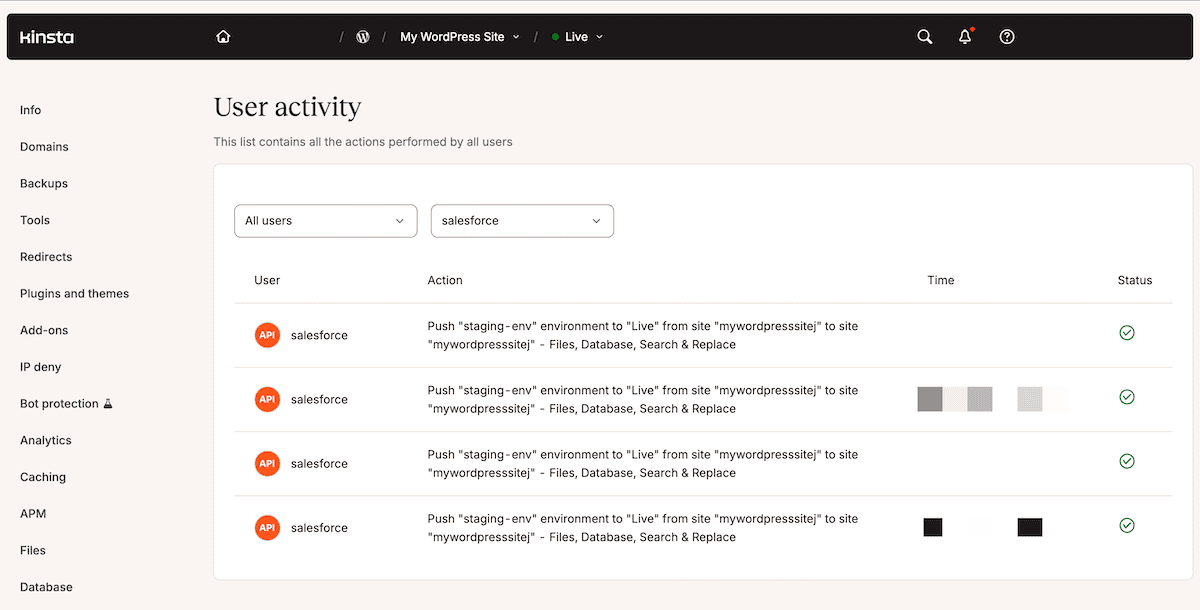Click the Time column header

point(941,280)
